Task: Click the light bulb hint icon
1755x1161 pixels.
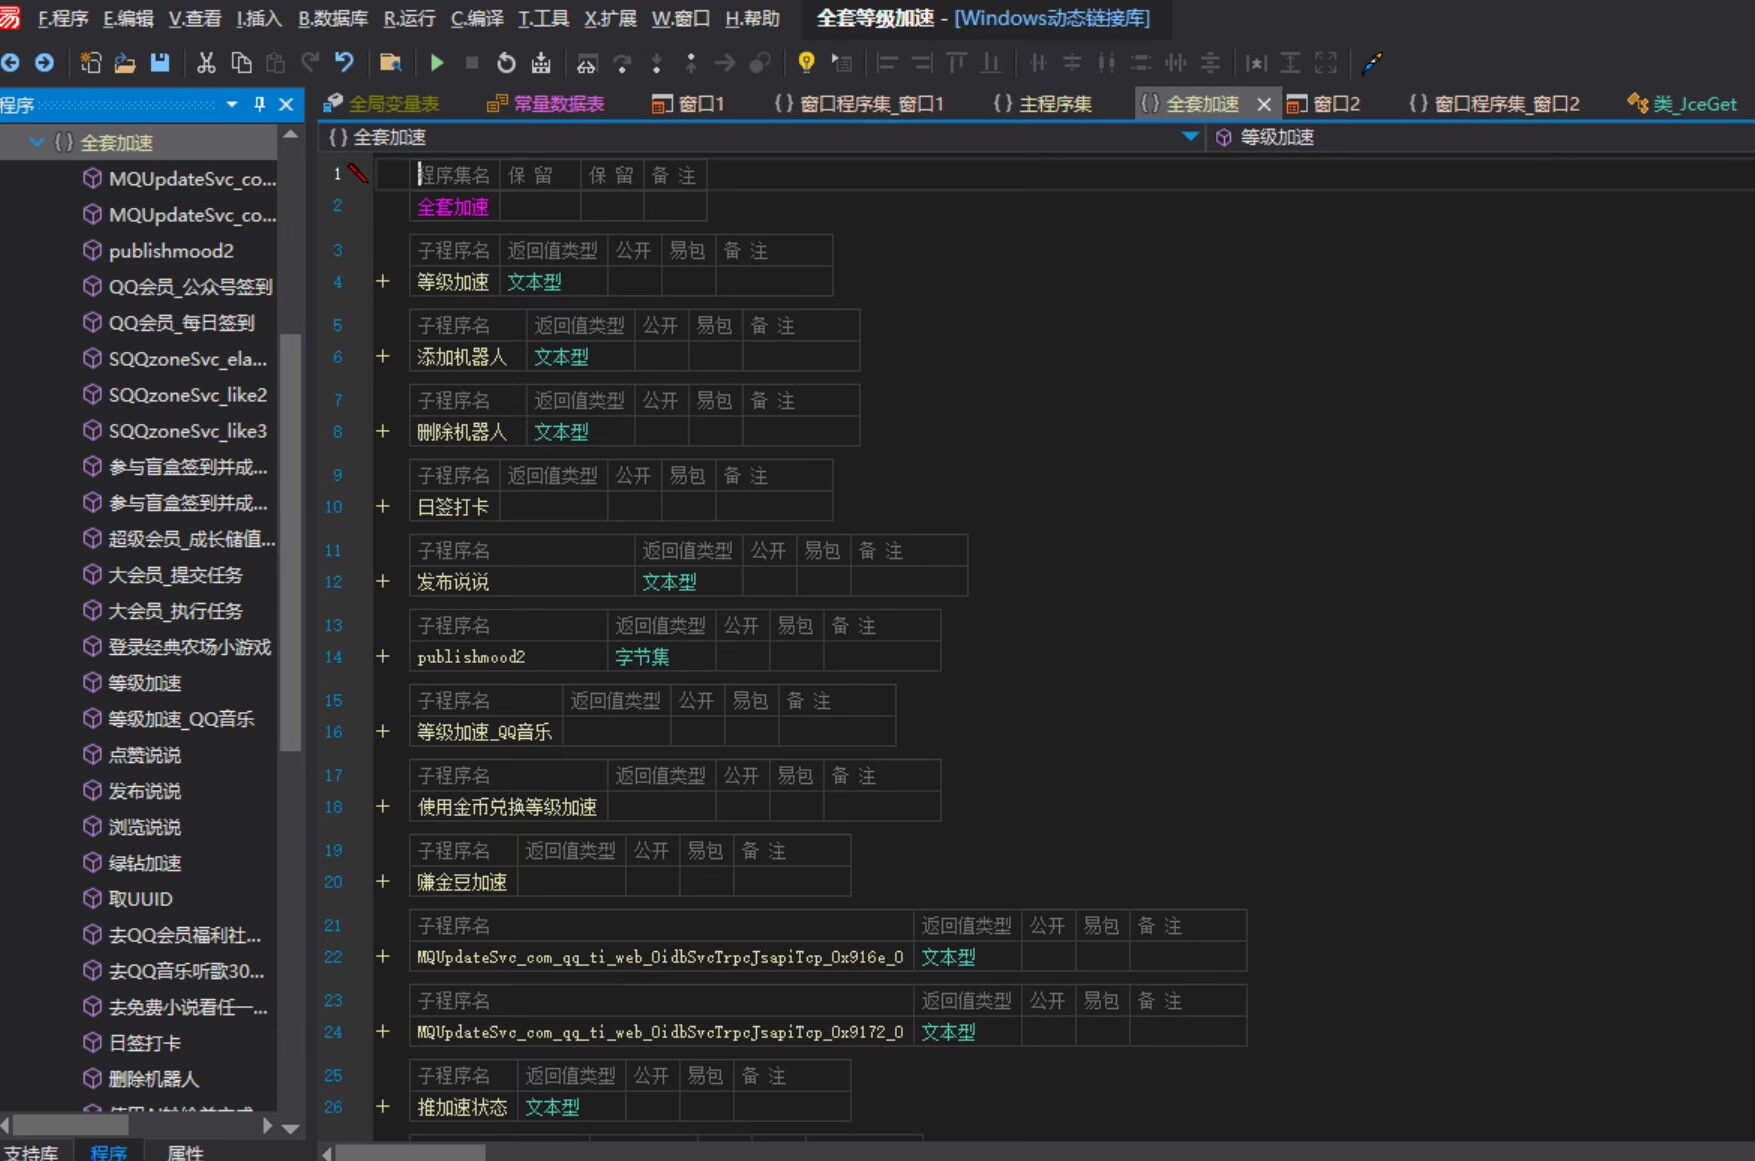Action: click(x=806, y=63)
